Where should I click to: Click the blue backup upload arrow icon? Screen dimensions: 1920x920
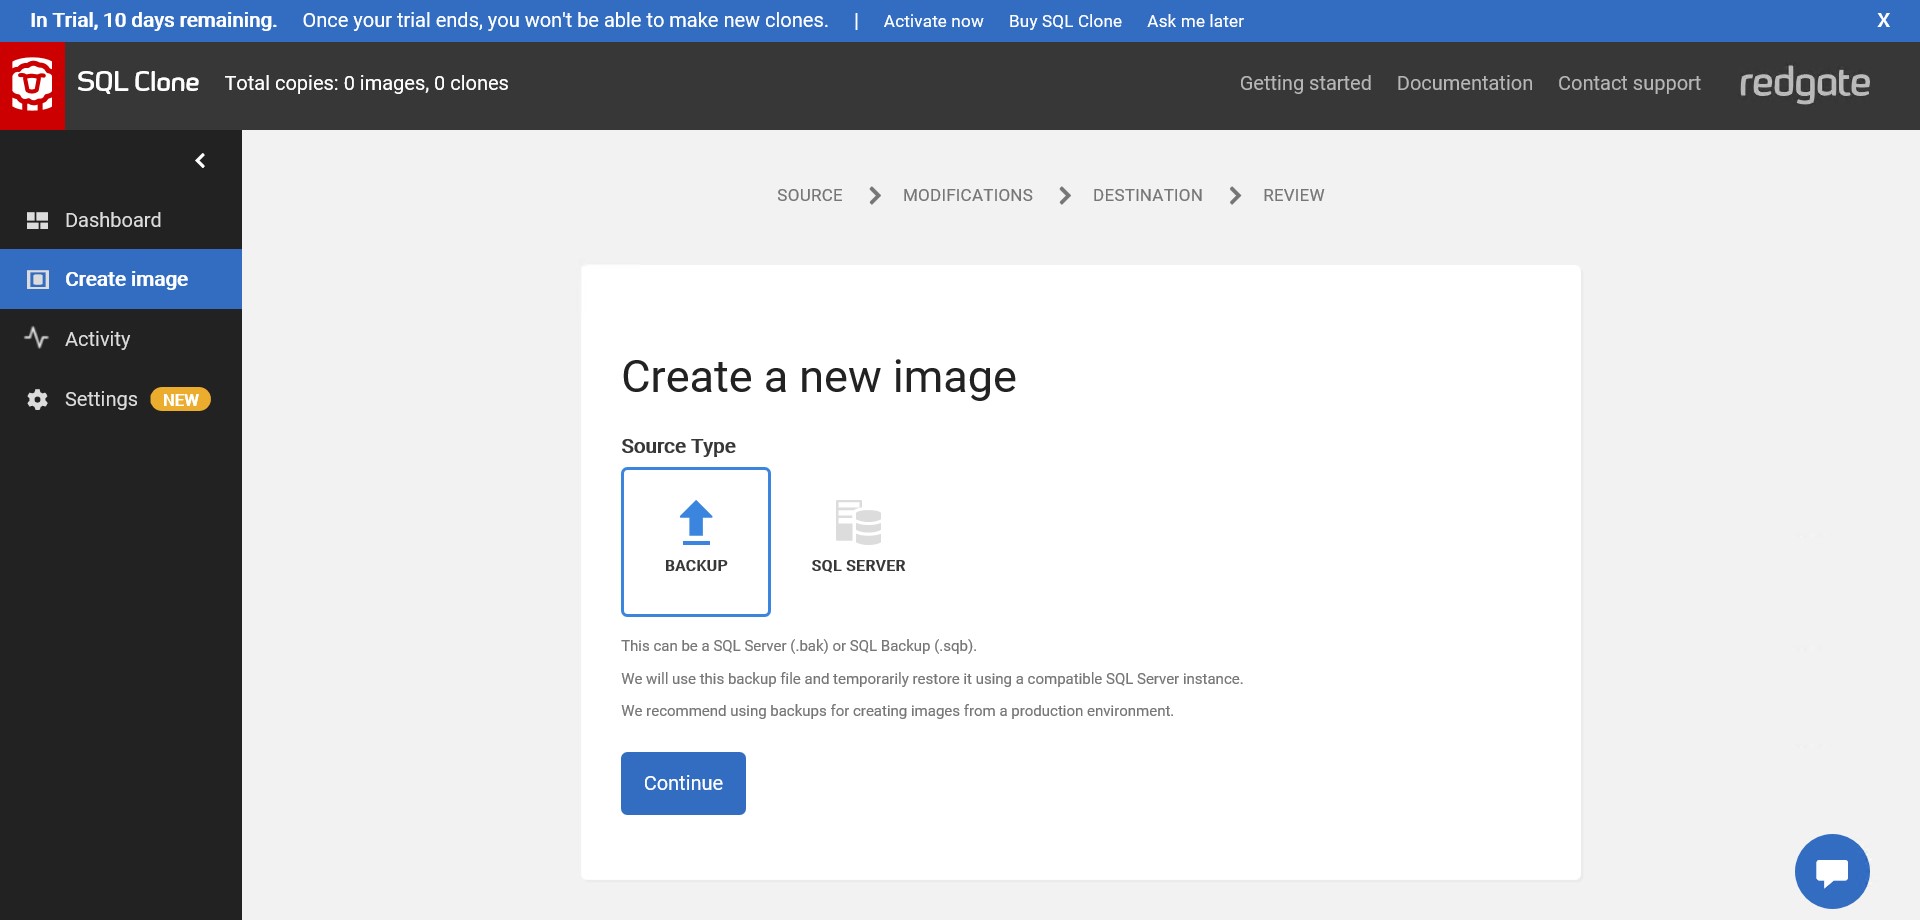[696, 522]
